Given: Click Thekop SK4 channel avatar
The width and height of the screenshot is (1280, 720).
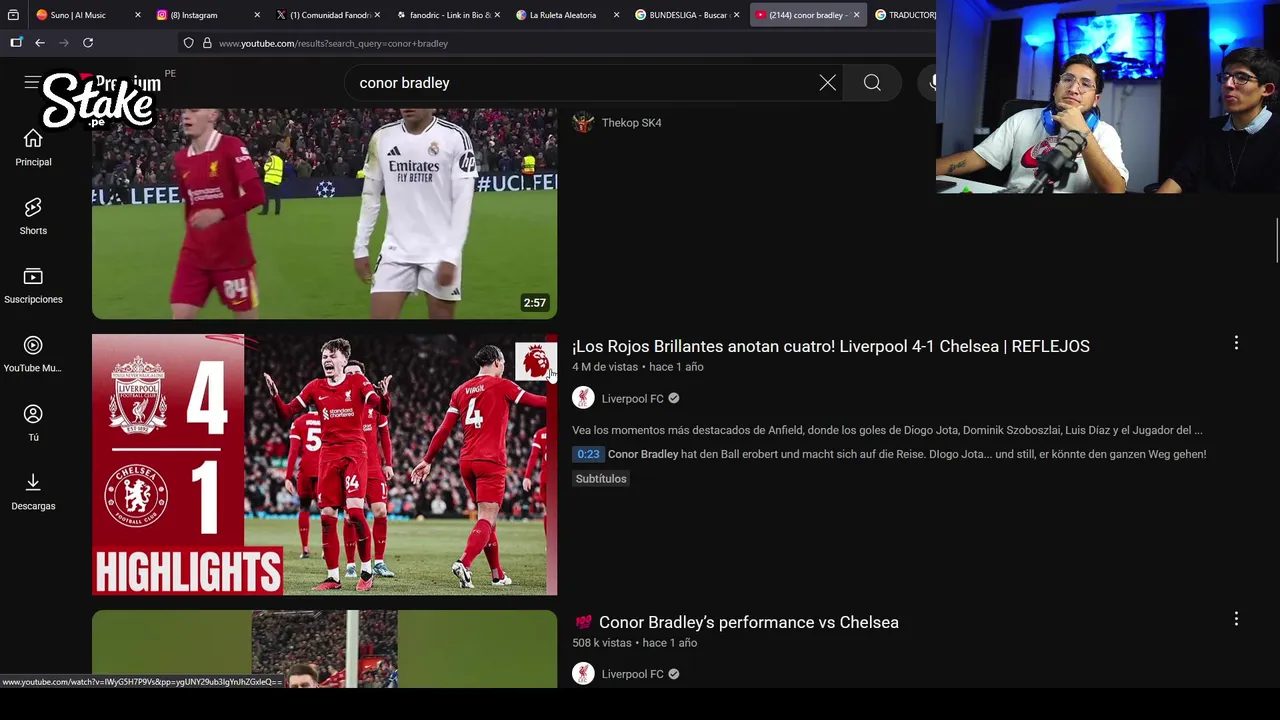Looking at the screenshot, I should (x=583, y=123).
